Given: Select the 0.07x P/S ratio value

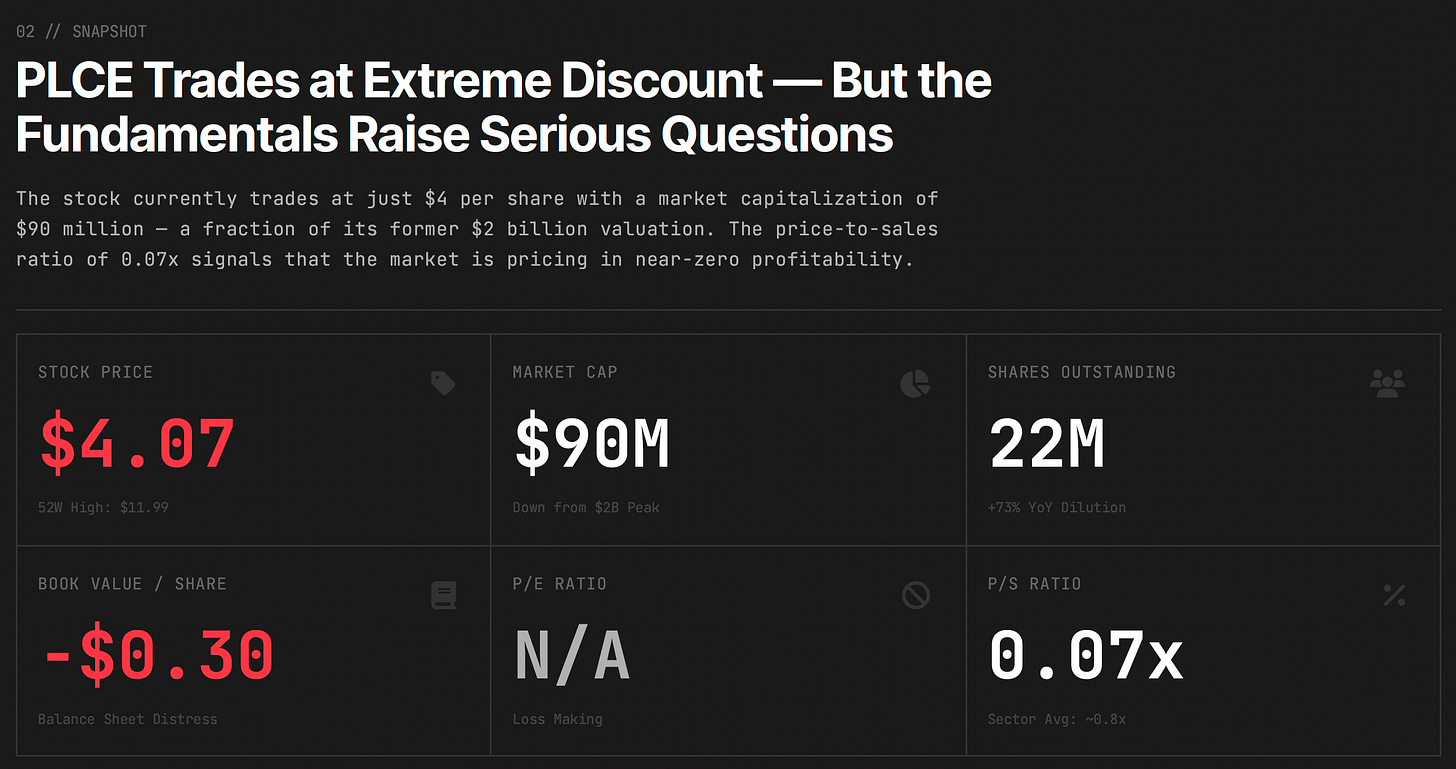Looking at the screenshot, I should pyautogui.click(x=1086, y=656).
